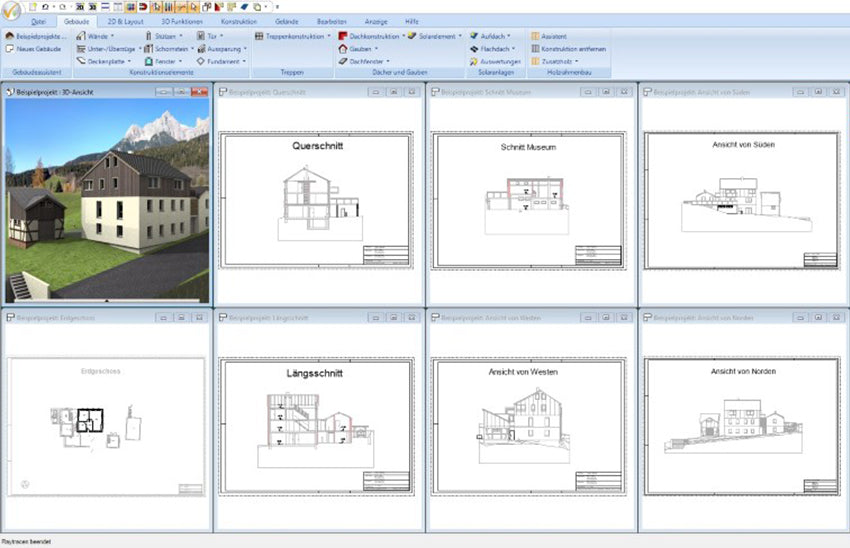Open the Dachkonstruktion dropdown menu

[402, 36]
